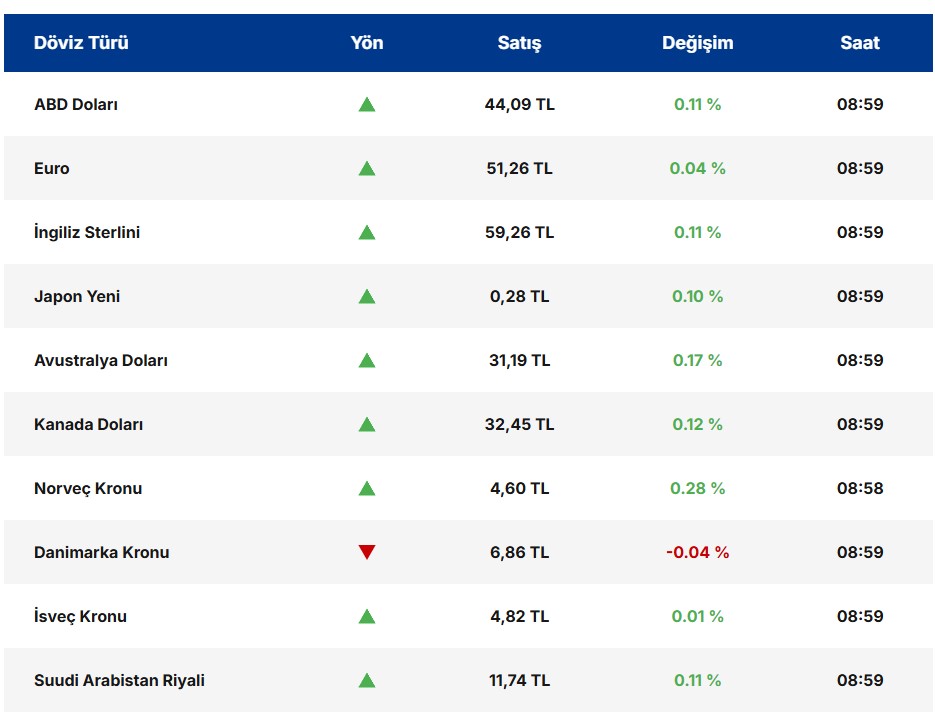Viewport: 935px width, 719px height.
Task: Click the 0.28 % change for Norveç Kronu
Action: pyautogui.click(x=697, y=488)
